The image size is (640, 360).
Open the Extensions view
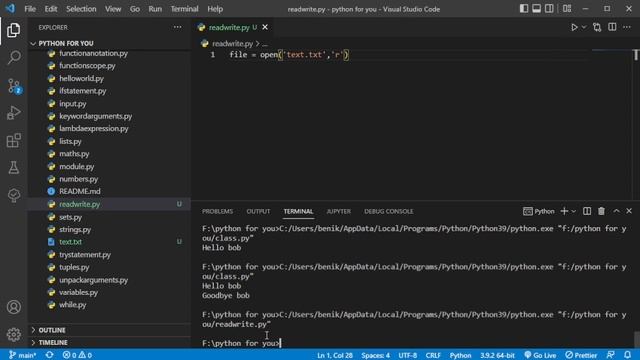(x=13, y=140)
